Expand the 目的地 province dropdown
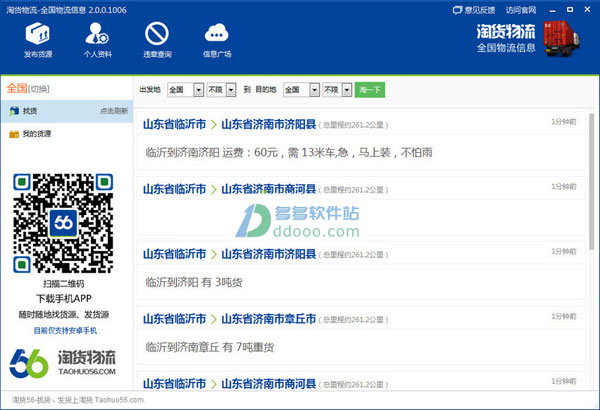Screen dimensions: 600x410 pos(314,90)
